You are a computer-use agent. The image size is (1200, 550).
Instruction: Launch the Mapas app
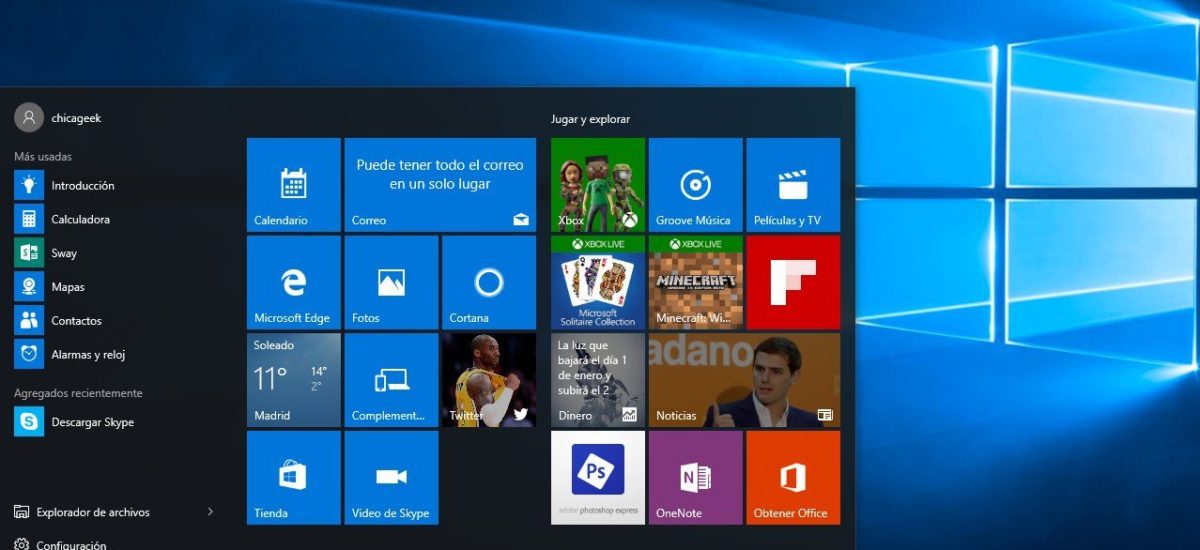(115, 287)
